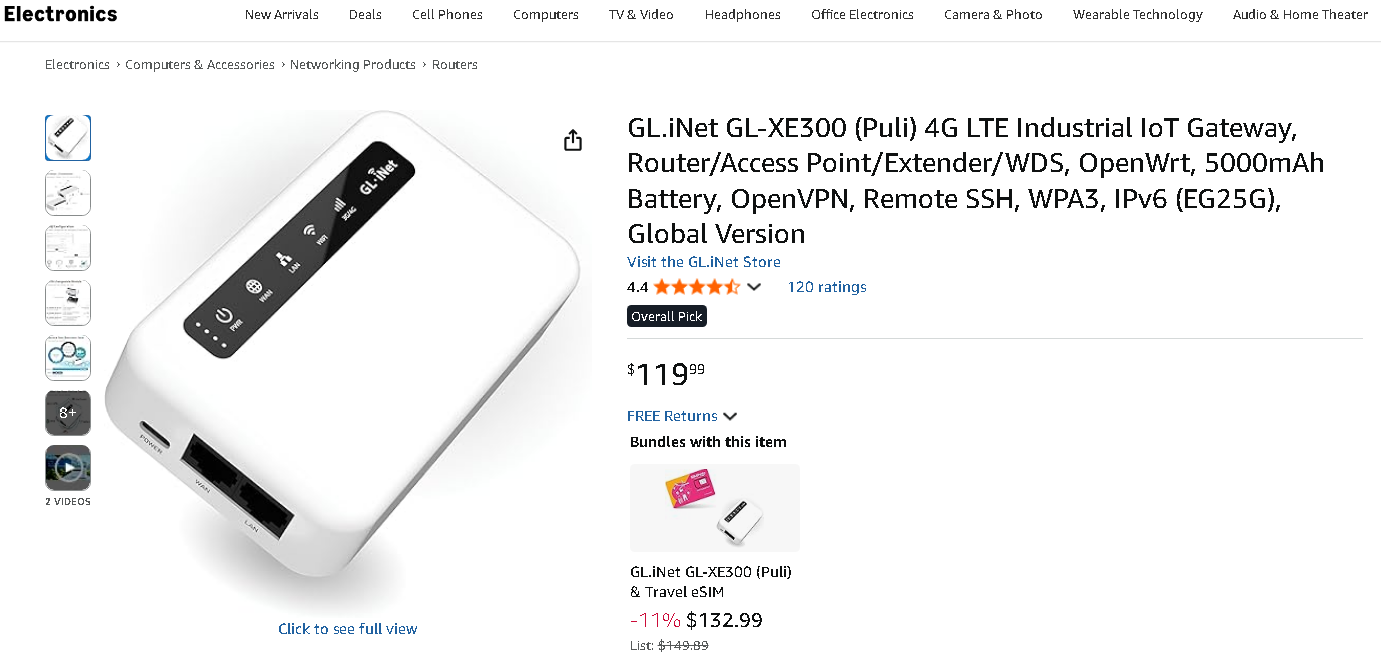Click the share icon above product image

coord(573,140)
